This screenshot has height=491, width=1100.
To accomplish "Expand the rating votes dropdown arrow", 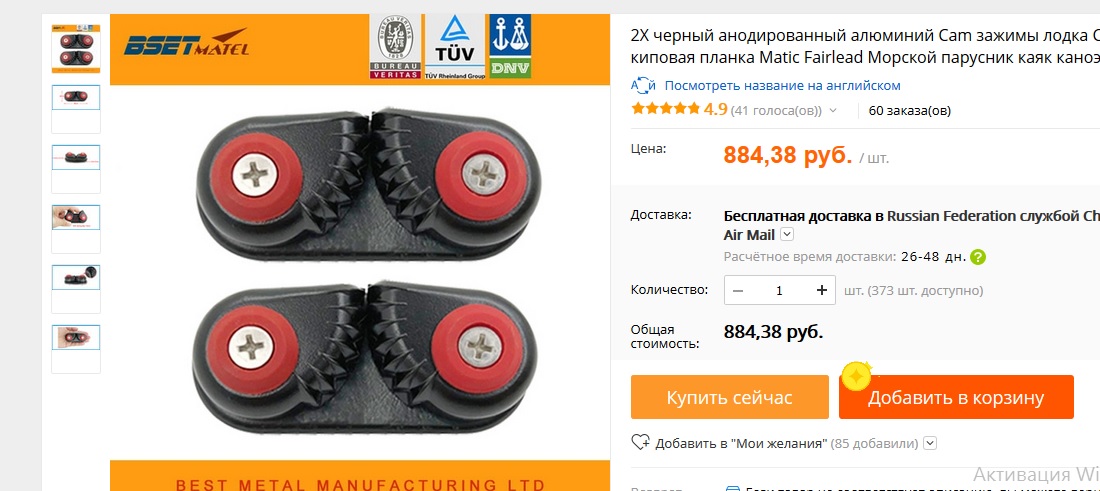I will coord(833,110).
